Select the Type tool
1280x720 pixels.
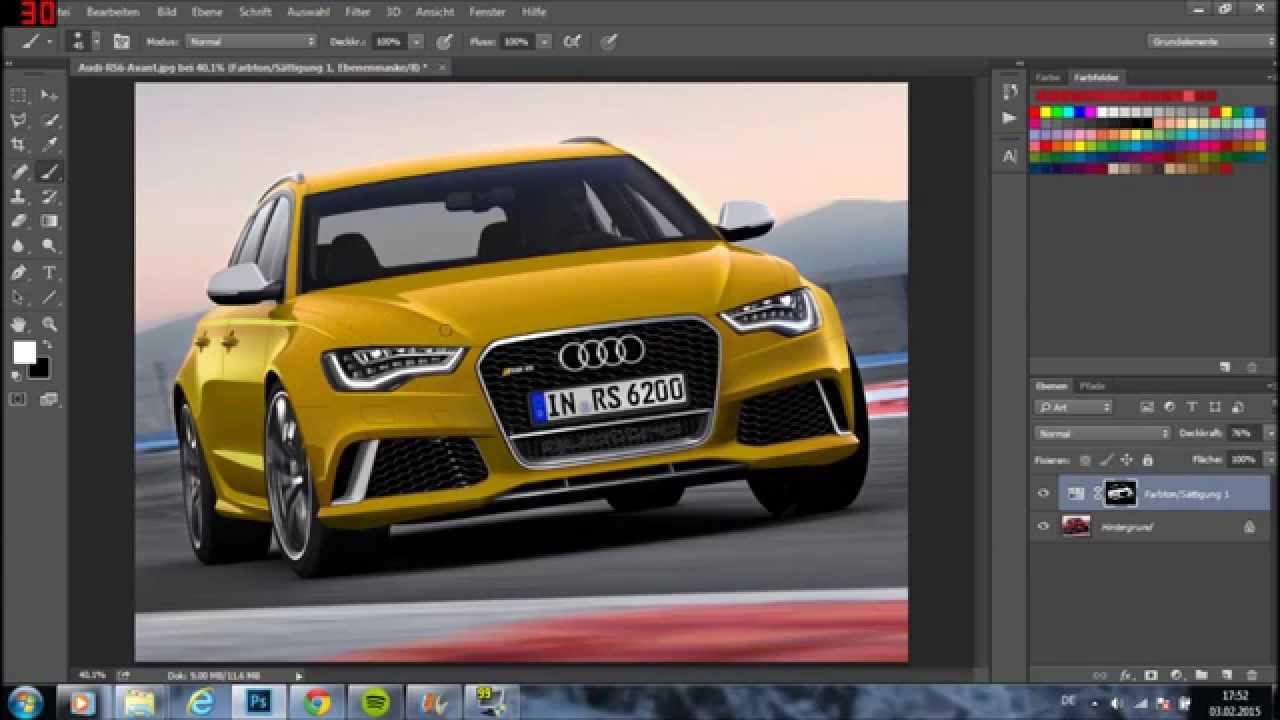coord(49,273)
